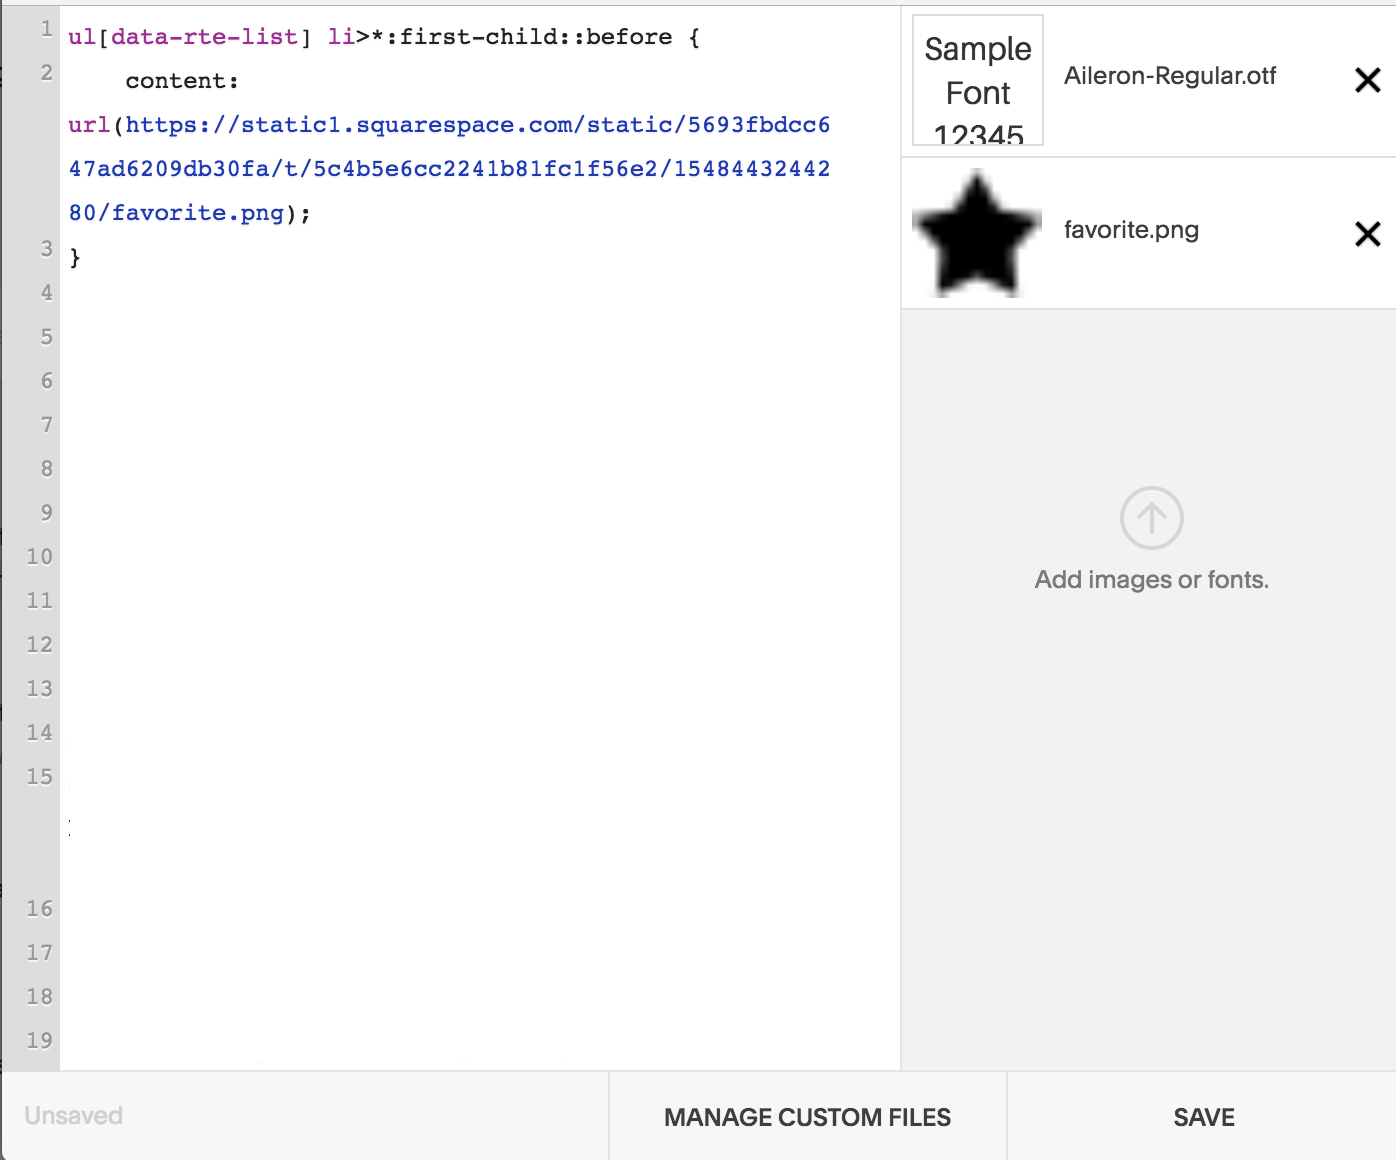Click the Add images or fonts area
This screenshot has width=1396, height=1160.
(1151, 578)
